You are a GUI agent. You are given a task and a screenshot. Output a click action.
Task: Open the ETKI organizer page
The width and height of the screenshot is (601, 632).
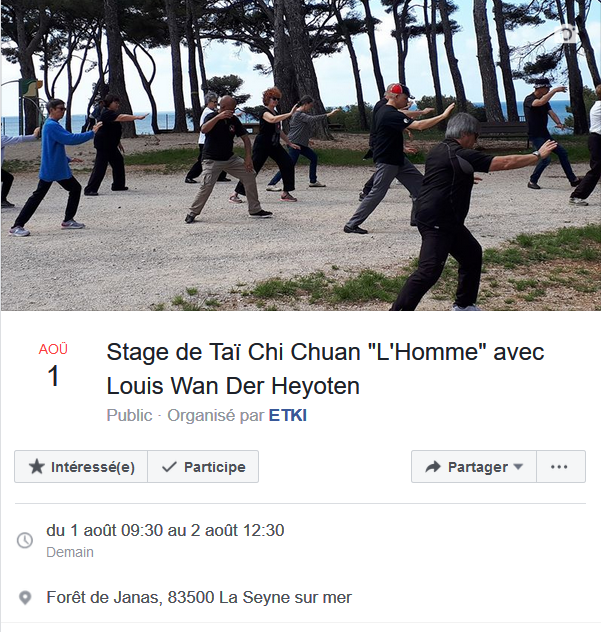288,416
